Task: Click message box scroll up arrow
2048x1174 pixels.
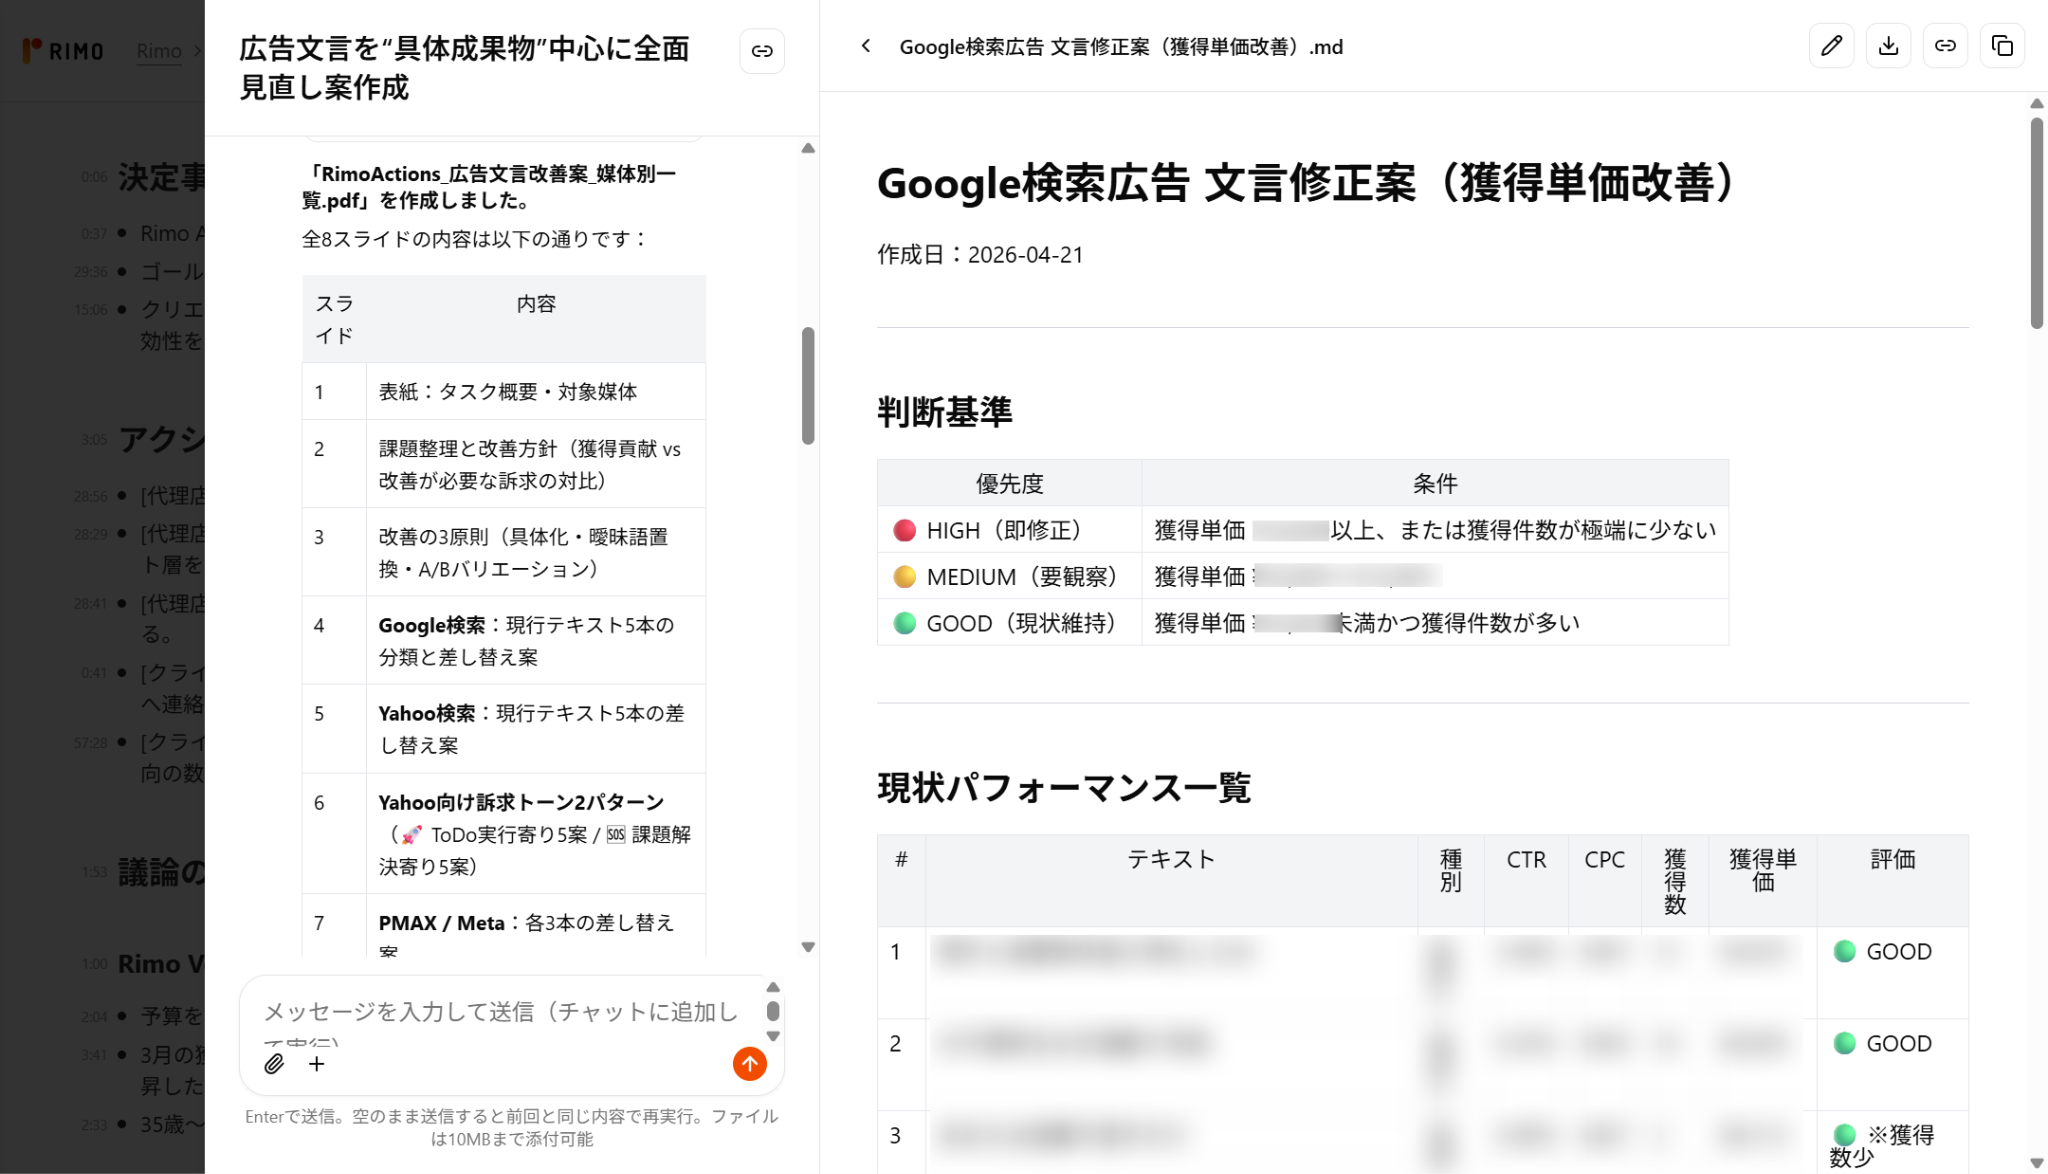Action: click(773, 988)
